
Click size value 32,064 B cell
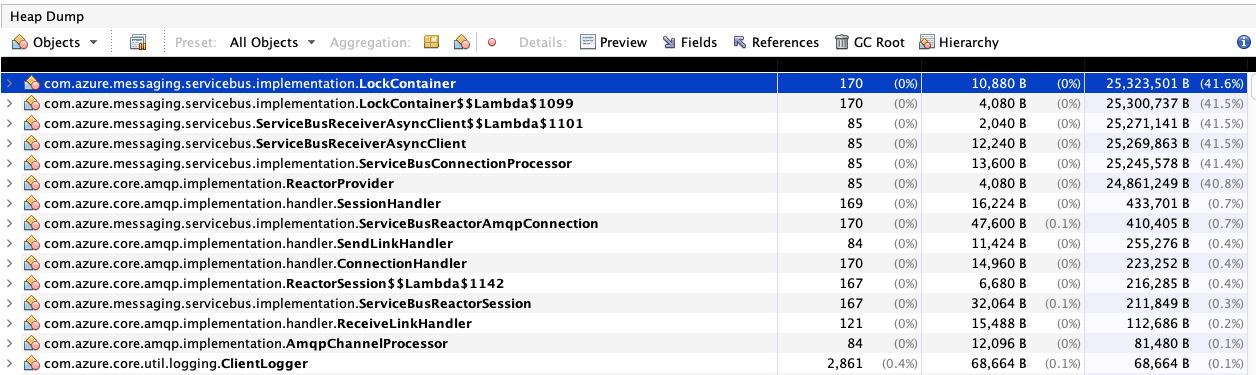(999, 304)
